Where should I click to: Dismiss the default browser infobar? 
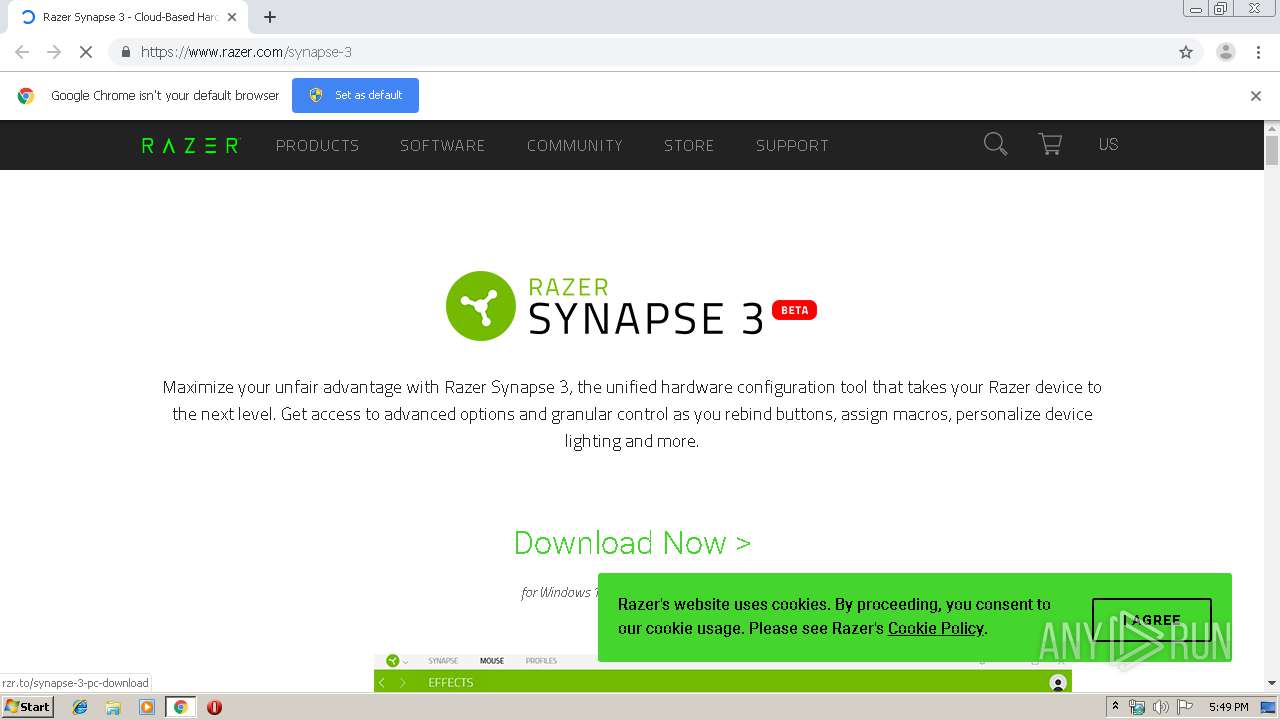[x=1256, y=96]
